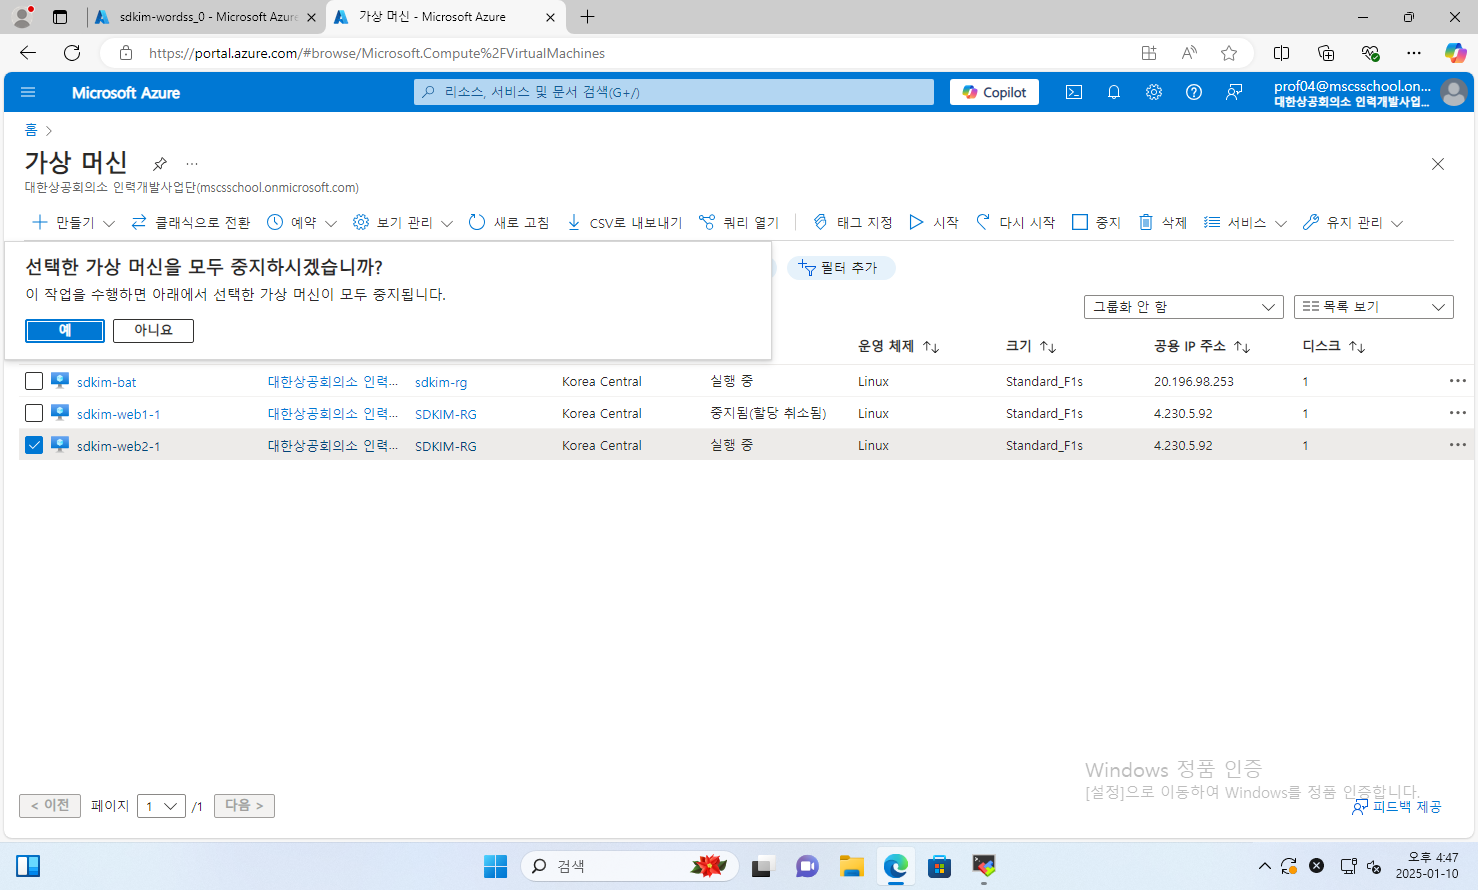Click the 이전 page button
1478x890 pixels.
(x=50, y=805)
